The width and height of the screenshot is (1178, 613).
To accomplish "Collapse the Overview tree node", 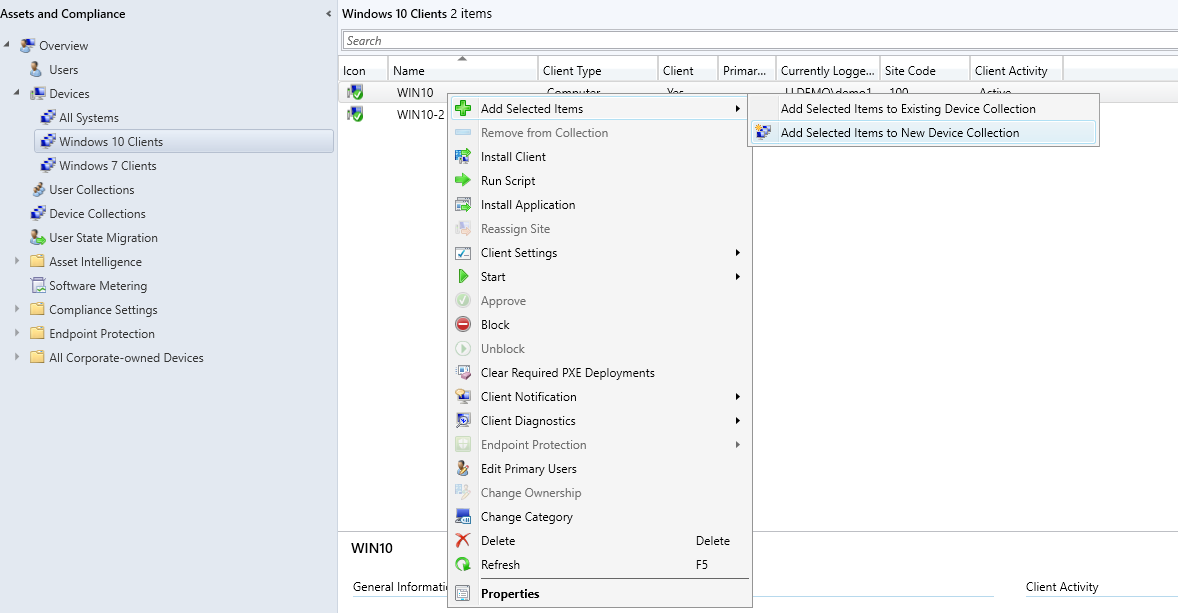I will click(x=7, y=44).
